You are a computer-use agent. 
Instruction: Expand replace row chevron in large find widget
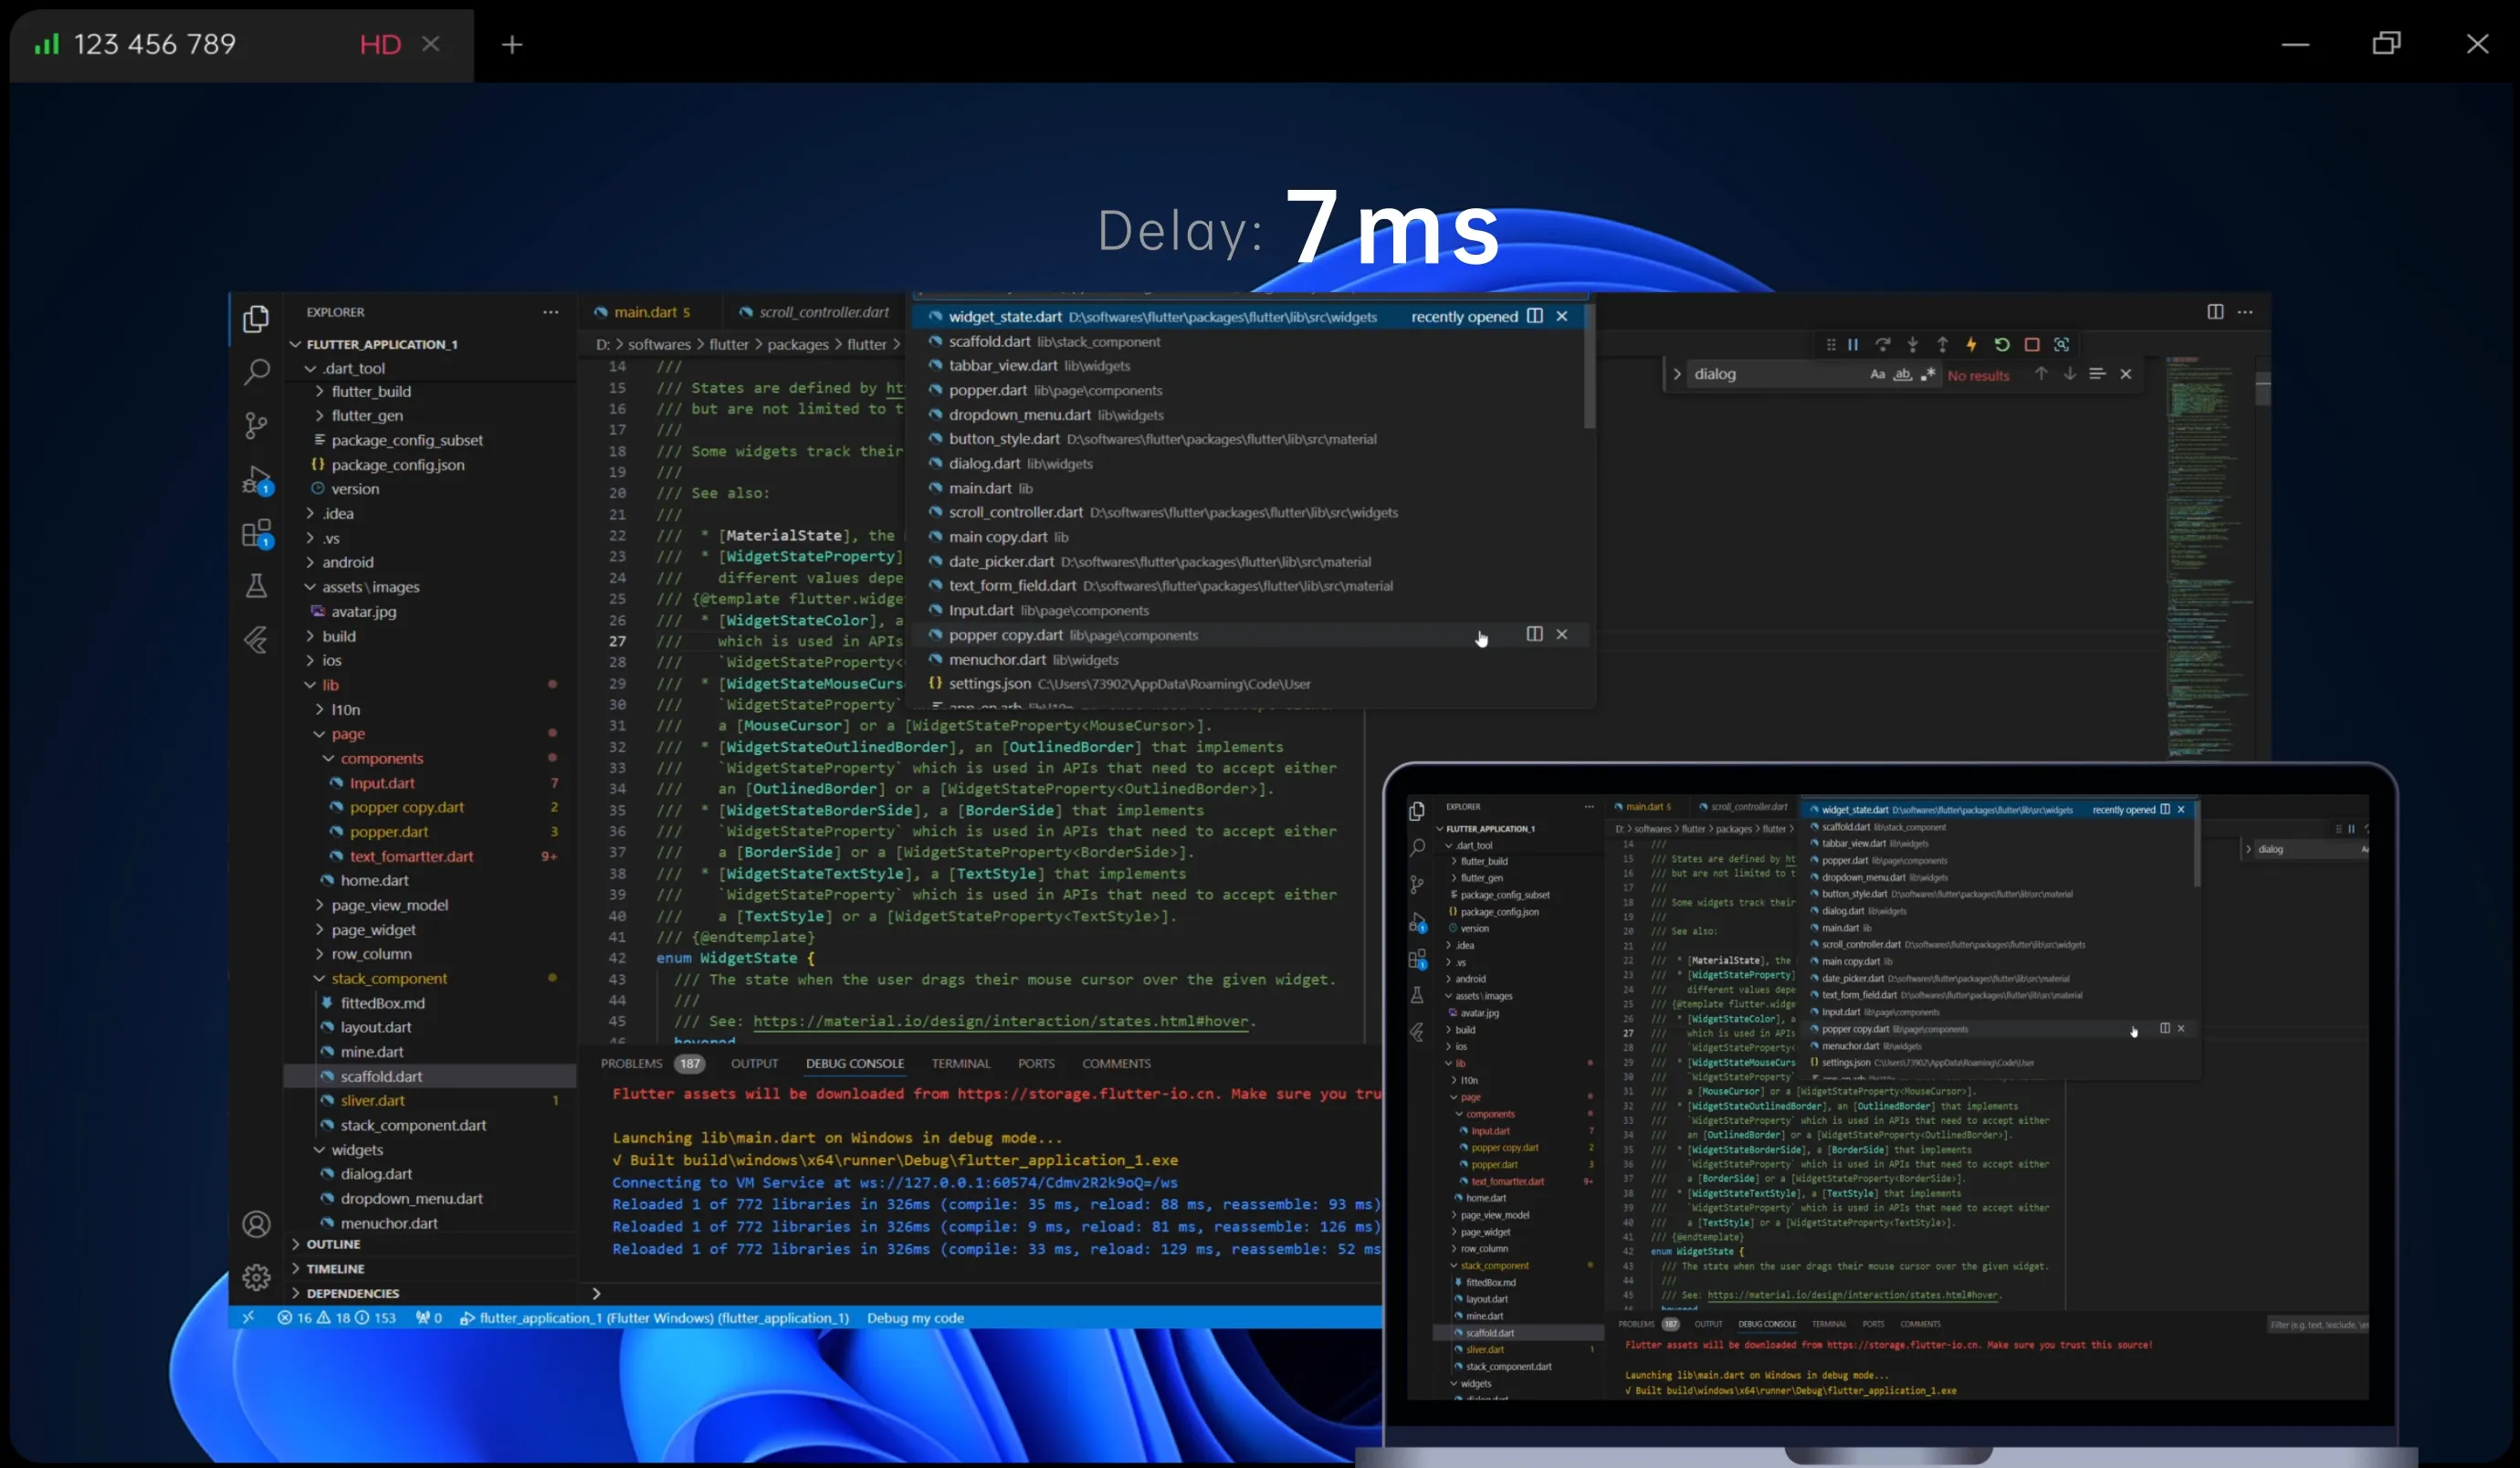point(1677,374)
